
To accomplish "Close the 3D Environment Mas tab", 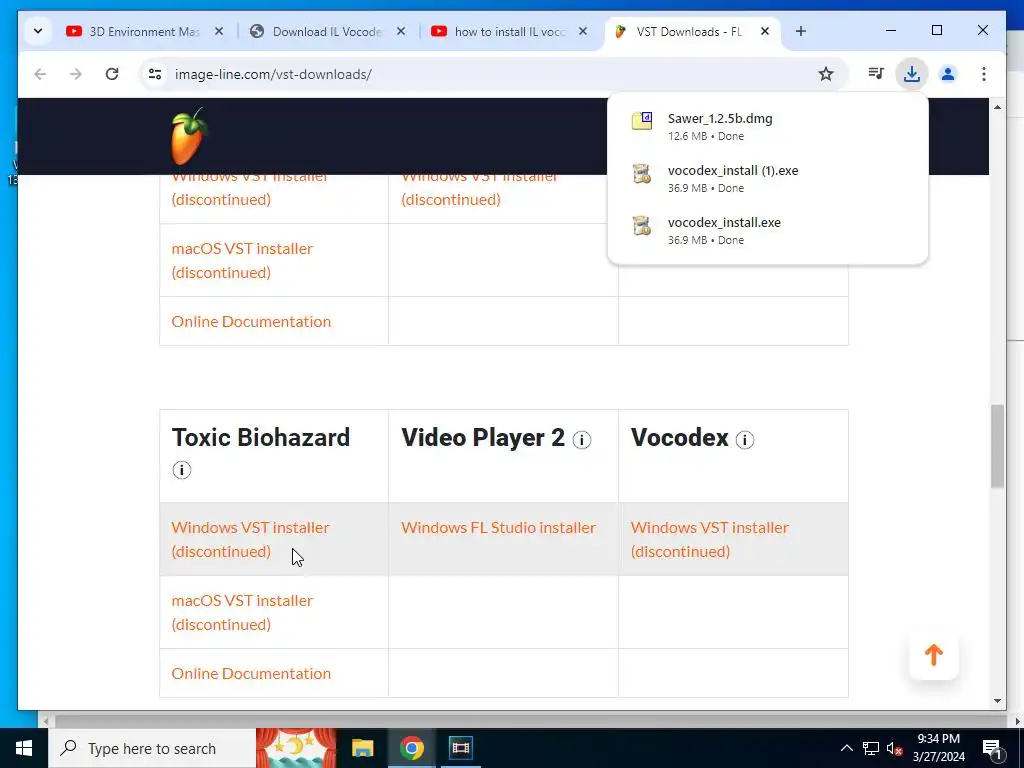I will point(219,31).
